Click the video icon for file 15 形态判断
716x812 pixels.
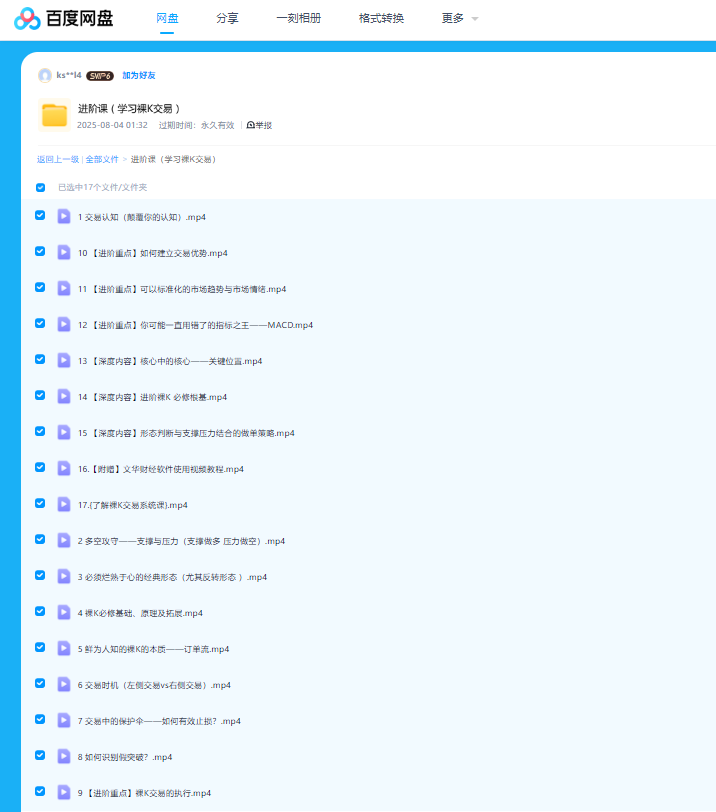(64, 432)
